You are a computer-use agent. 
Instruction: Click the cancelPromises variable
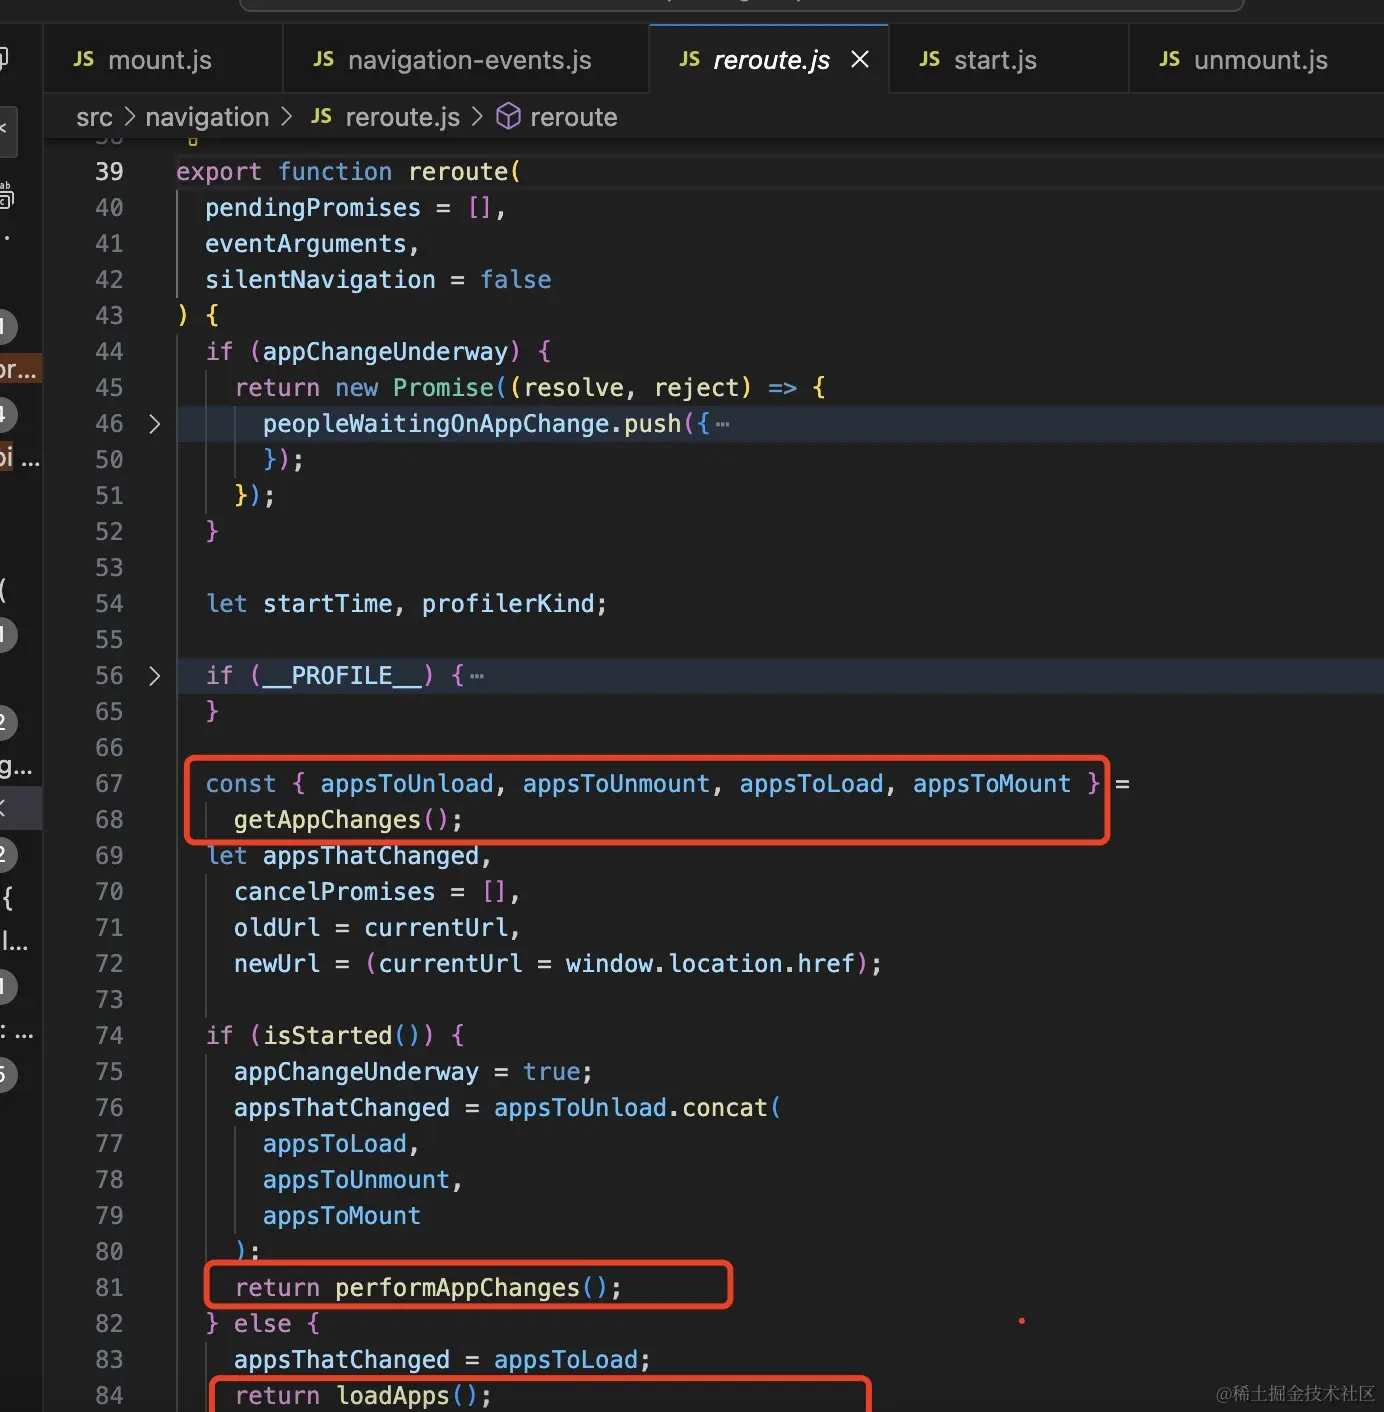tap(335, 892)
